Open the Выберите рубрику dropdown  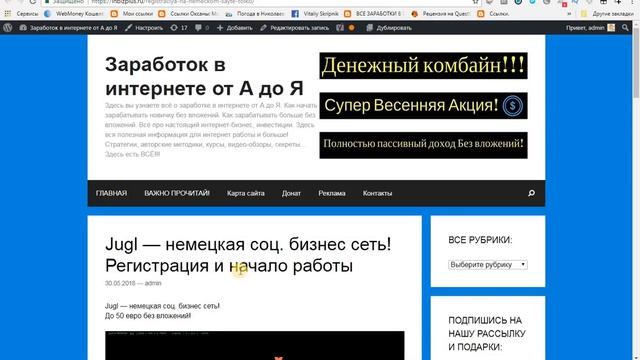488,264
